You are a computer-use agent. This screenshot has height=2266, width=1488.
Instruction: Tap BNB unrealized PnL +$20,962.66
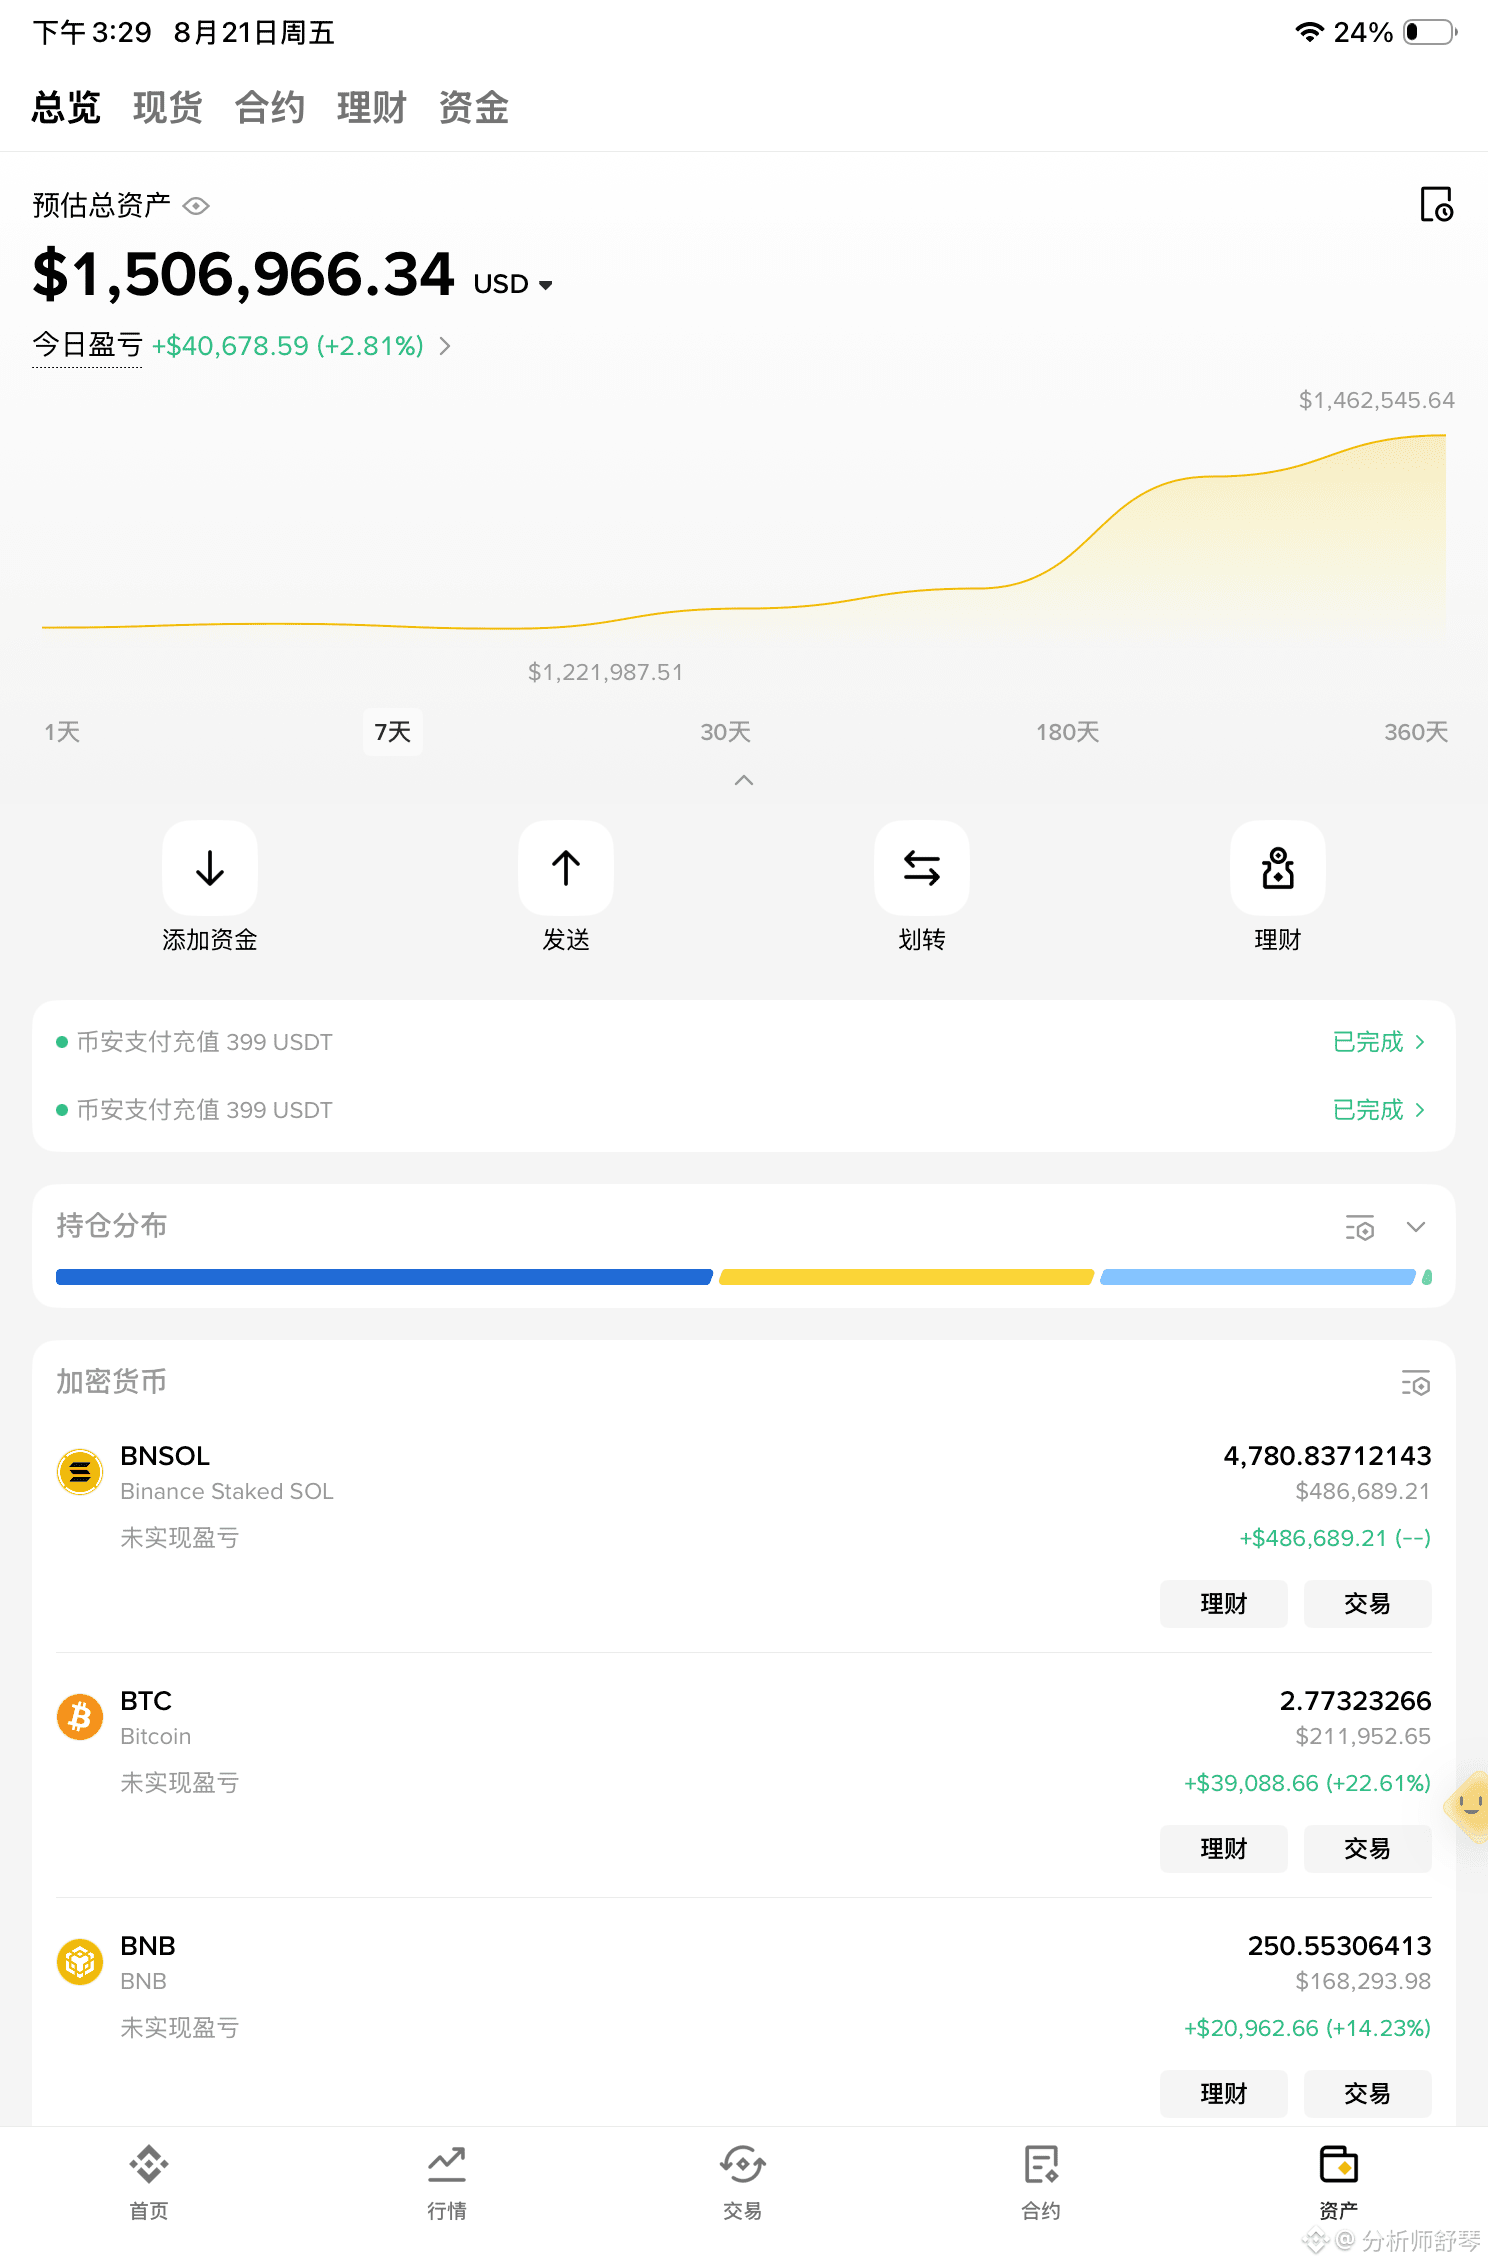click(1307, 2028)
